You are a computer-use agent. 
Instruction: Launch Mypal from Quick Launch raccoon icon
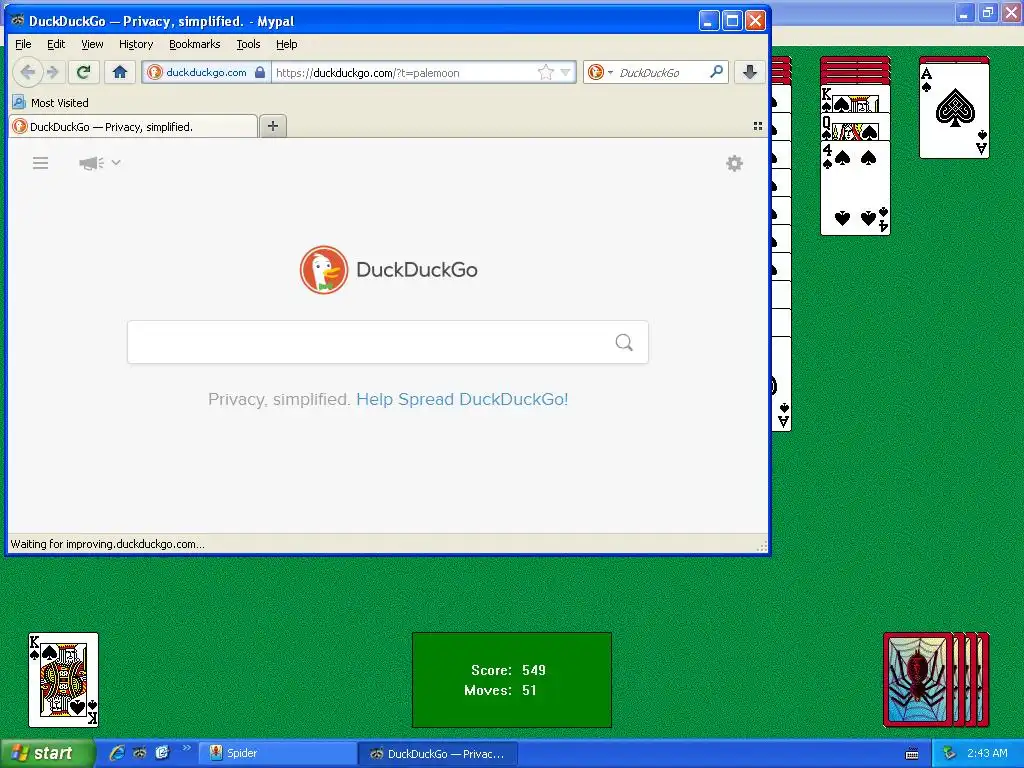pyautogui.click(x=140, y=752)
